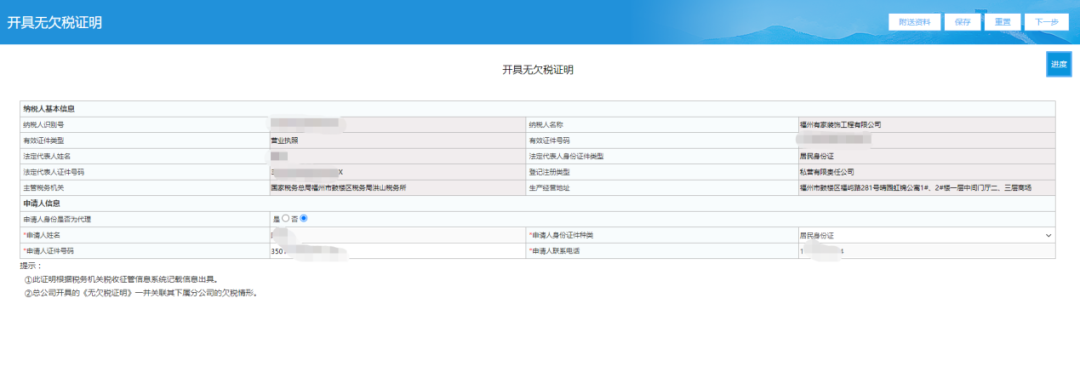1080x367 pixels.
Task: Click 居民身份证 in 法定代表人身份证件类型 row
Action: coord(817,156)
